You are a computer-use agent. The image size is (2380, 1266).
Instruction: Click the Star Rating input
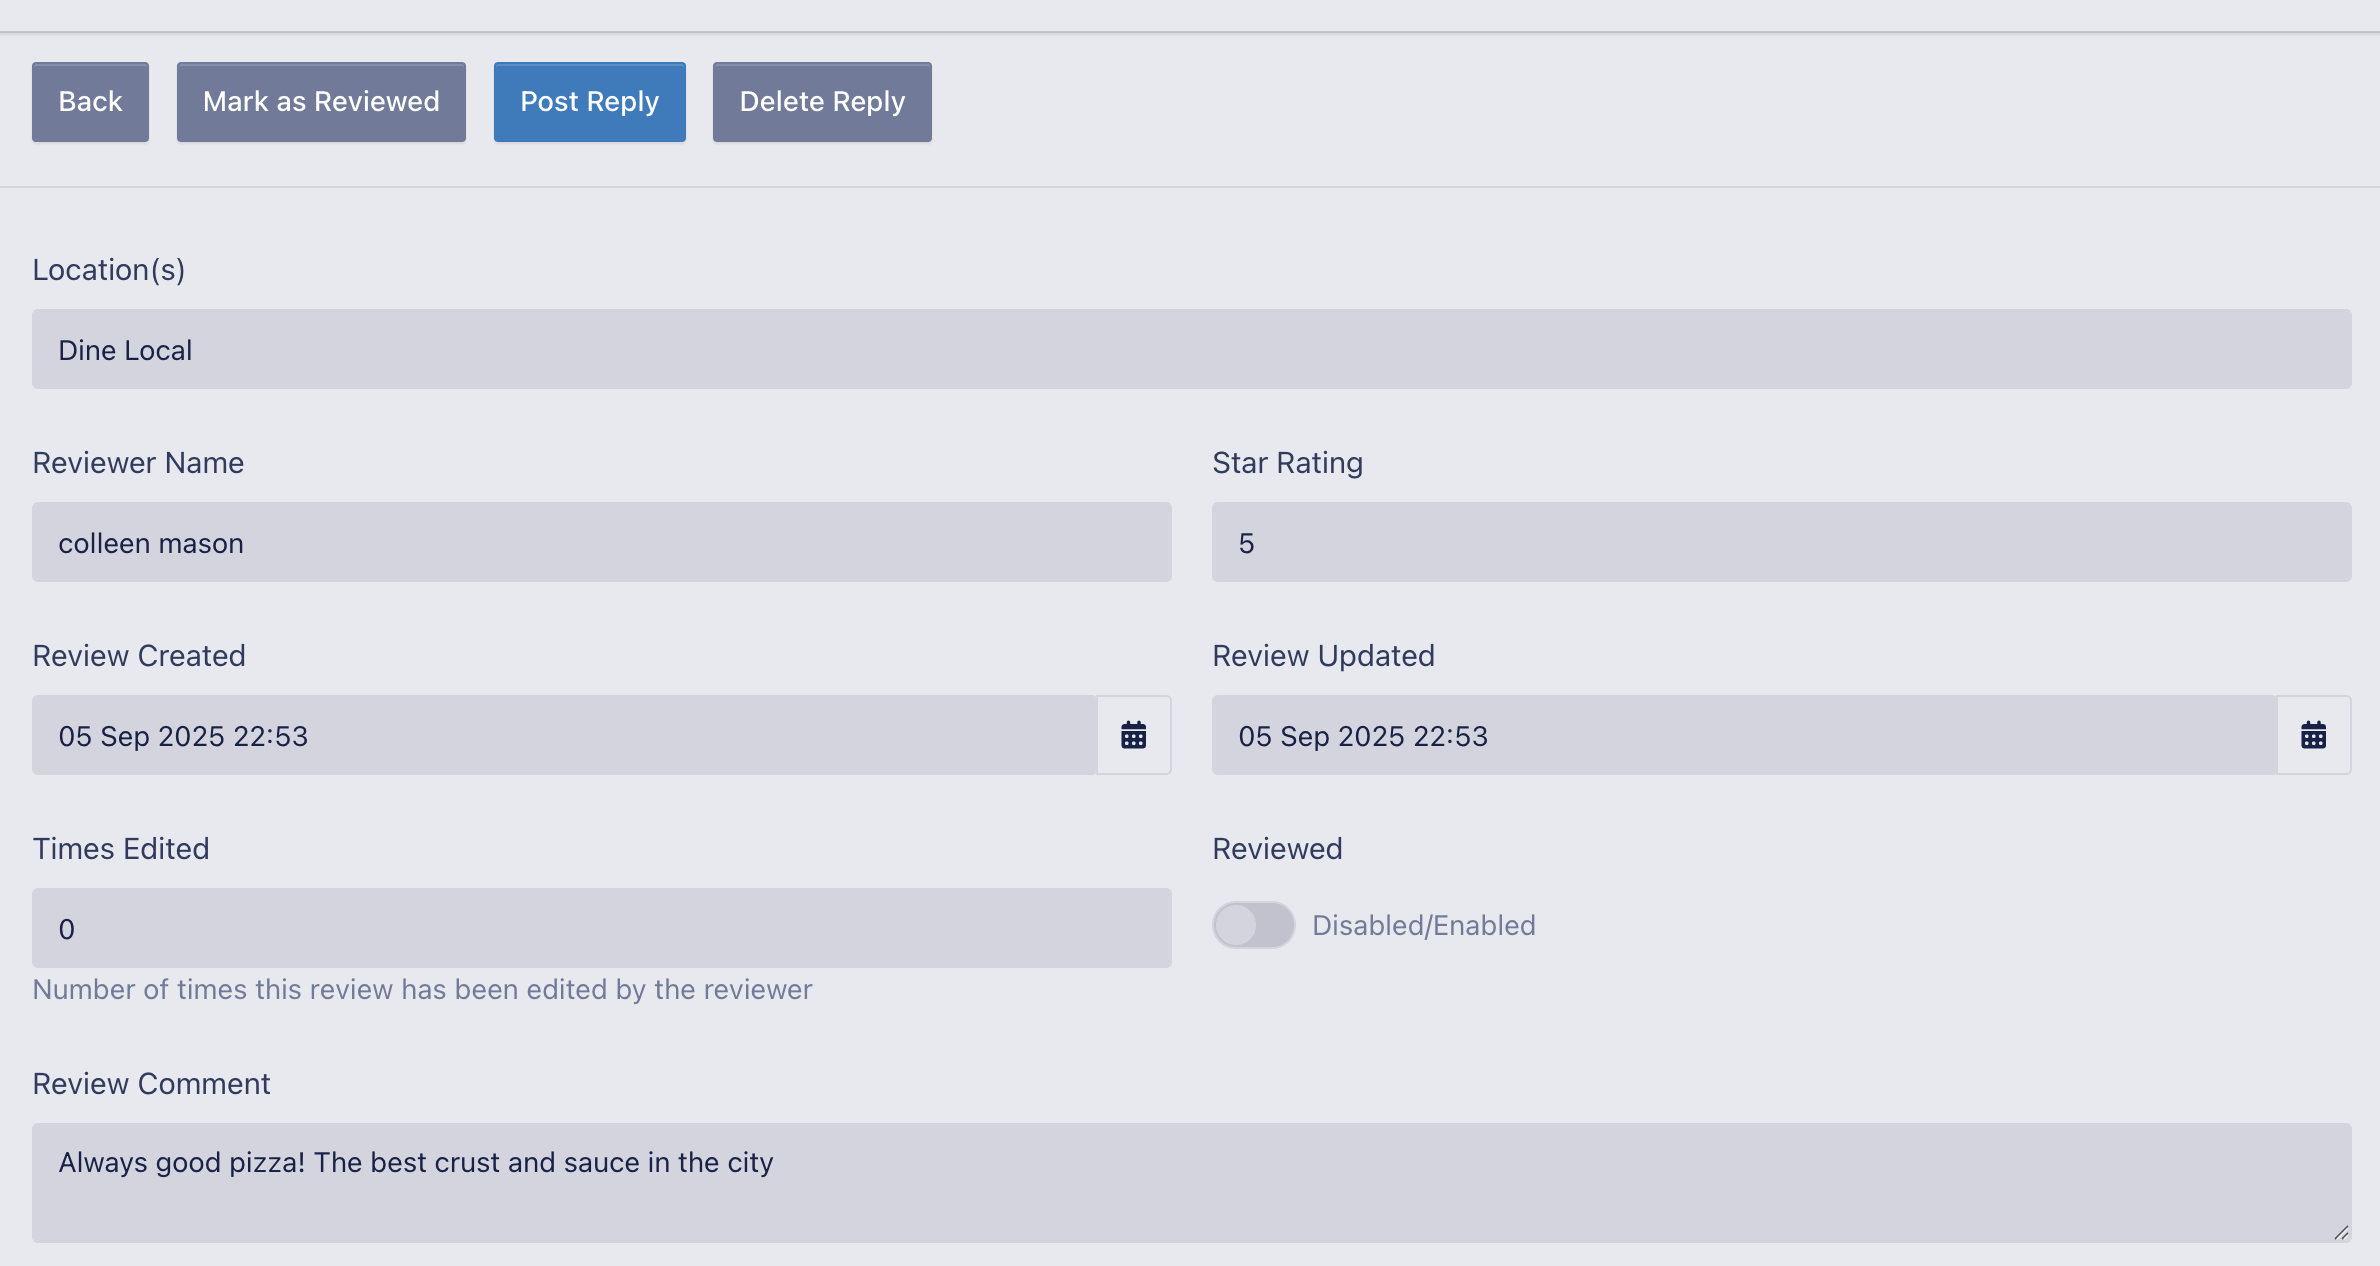tap(1780, 542)
